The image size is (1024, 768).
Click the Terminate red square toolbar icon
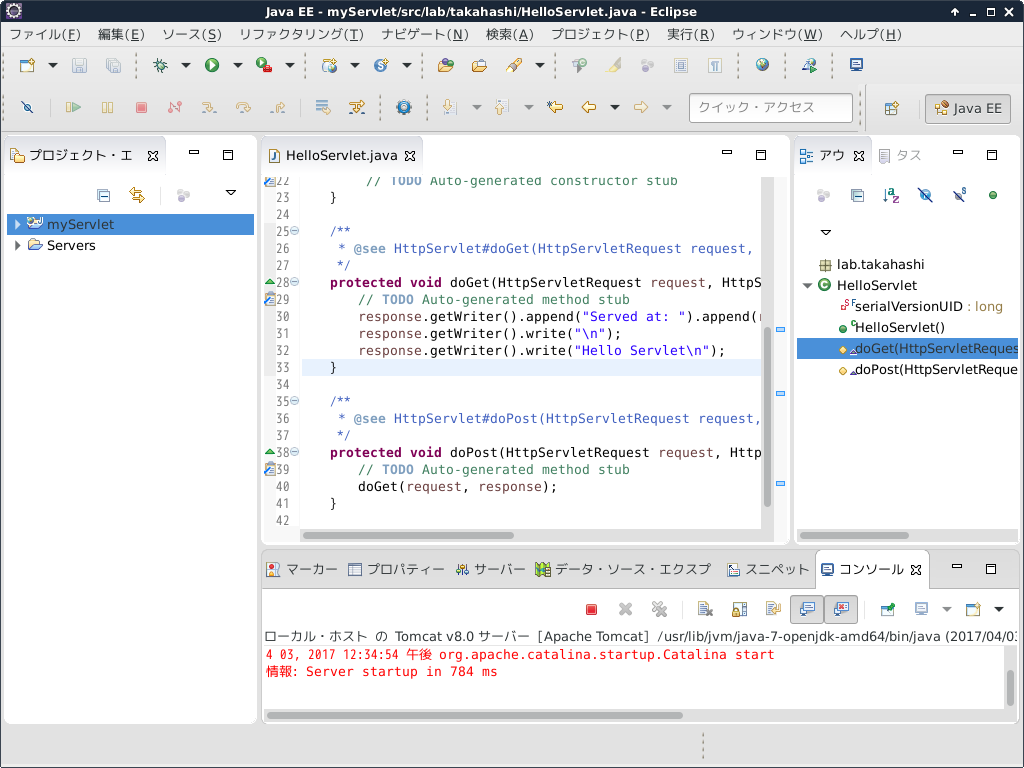coord(141,107)
